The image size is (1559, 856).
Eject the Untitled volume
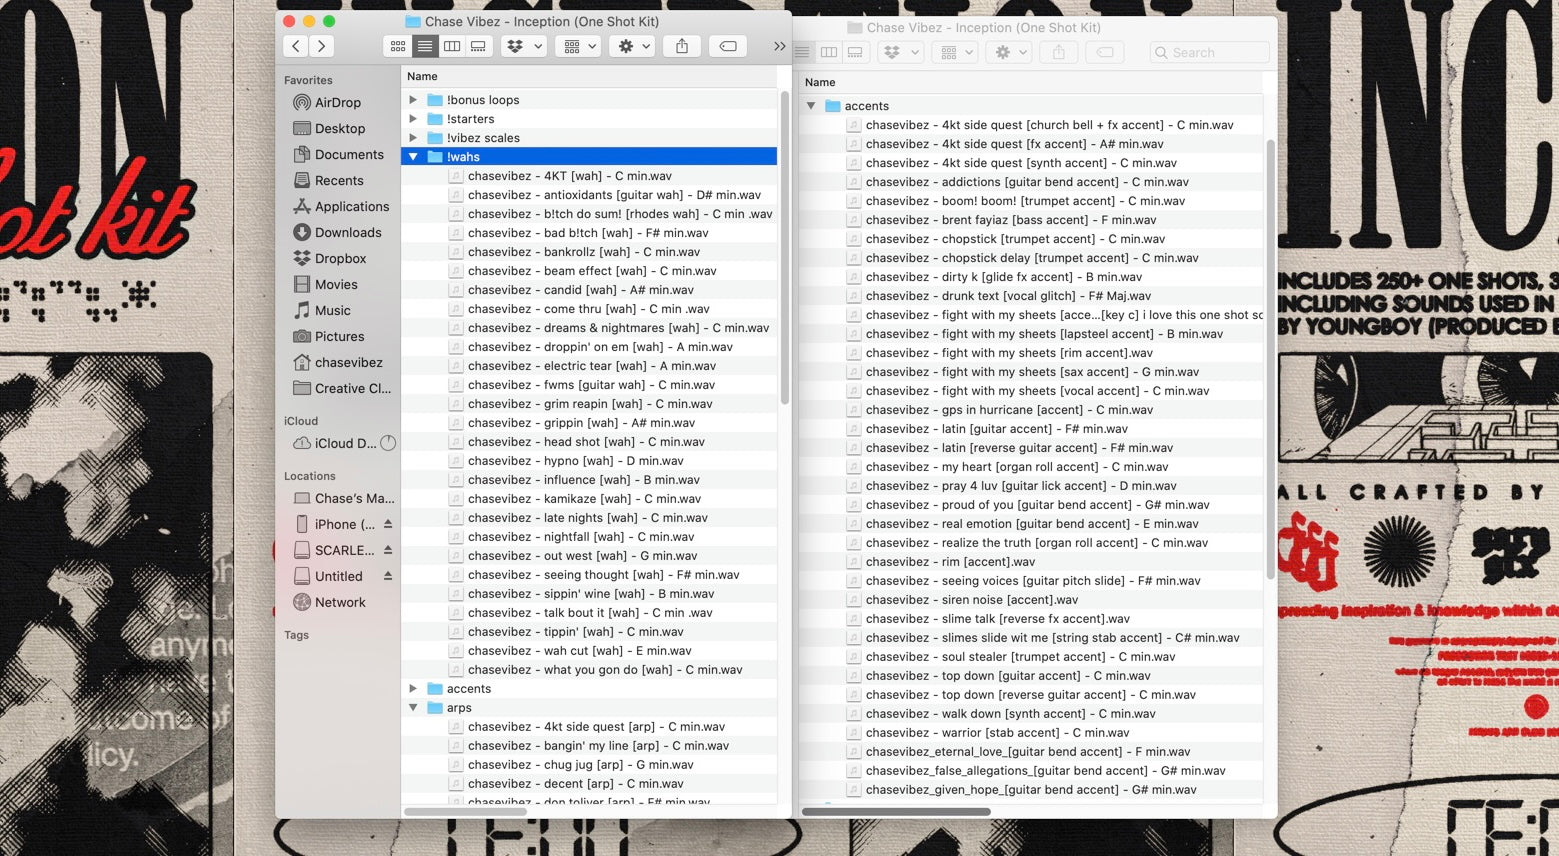coord(388,576)
